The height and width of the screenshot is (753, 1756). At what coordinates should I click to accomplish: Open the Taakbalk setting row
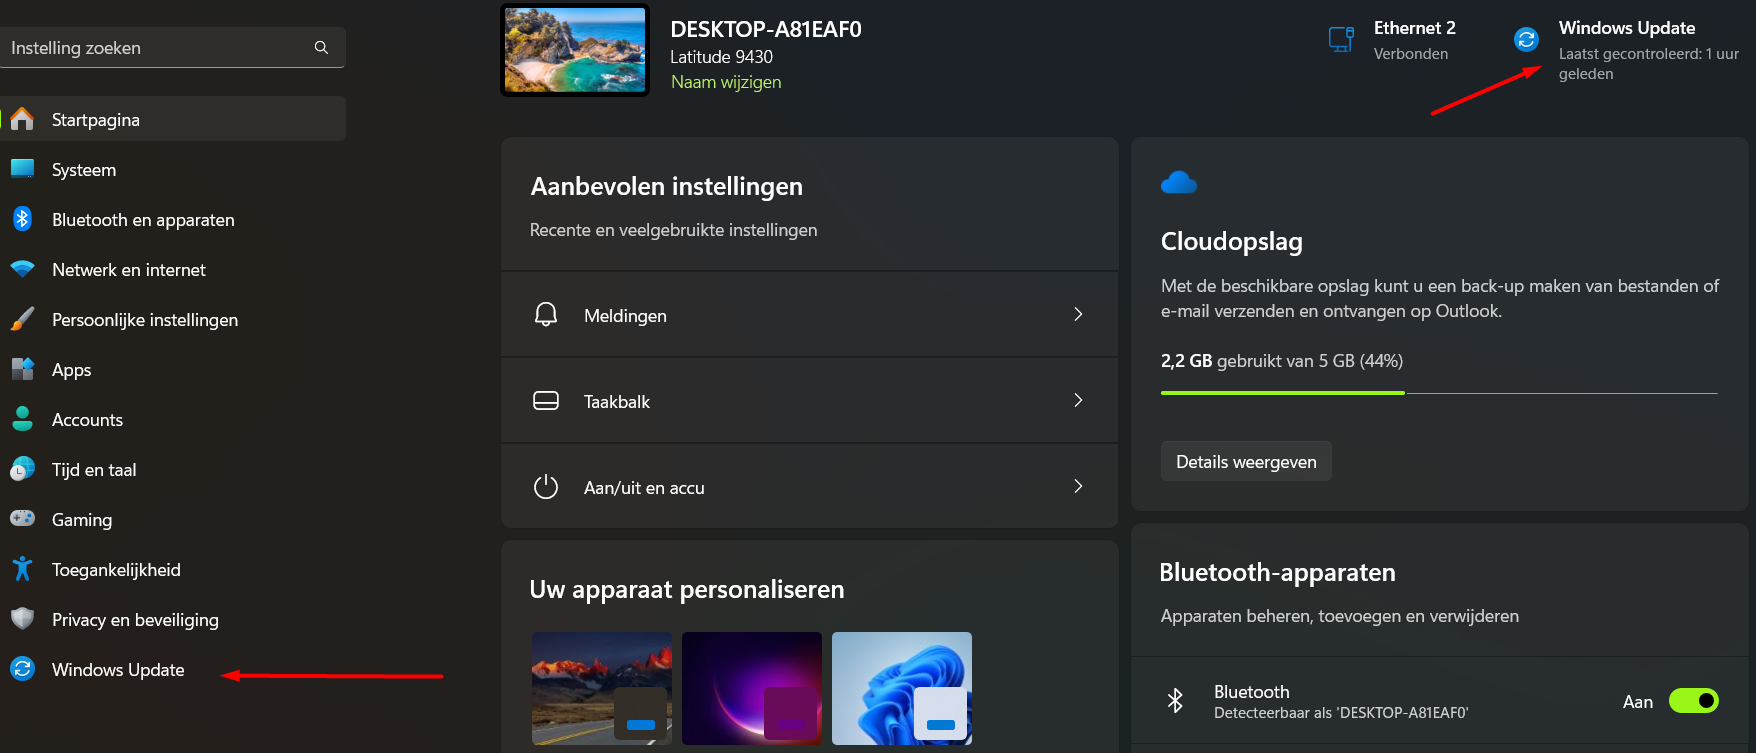(809, 400)
